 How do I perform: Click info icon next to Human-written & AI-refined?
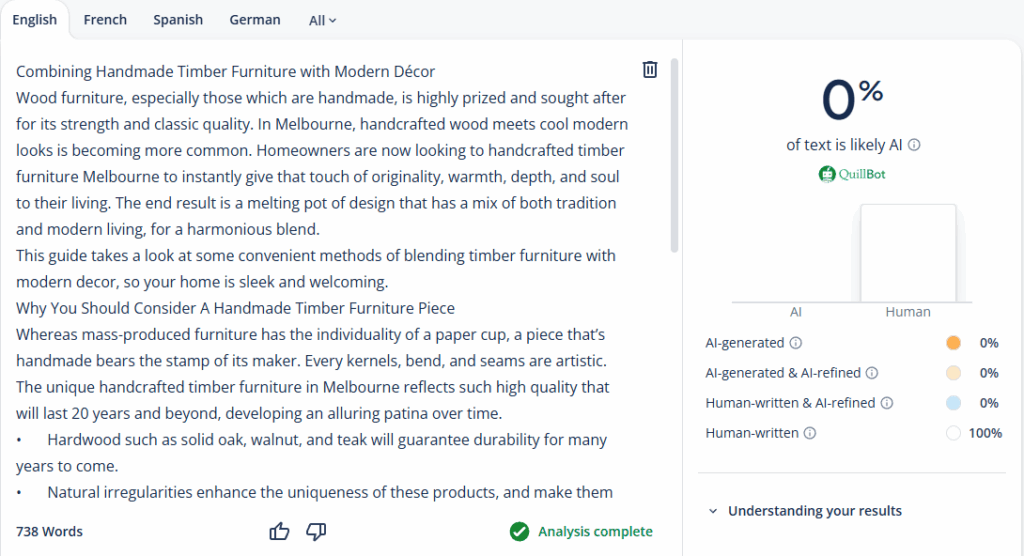click(887, 403)
